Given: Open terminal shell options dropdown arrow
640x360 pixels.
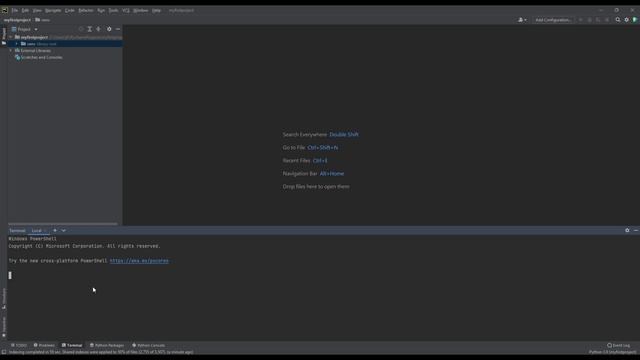Looking at the screenshot, I should (x=64, y=231).
